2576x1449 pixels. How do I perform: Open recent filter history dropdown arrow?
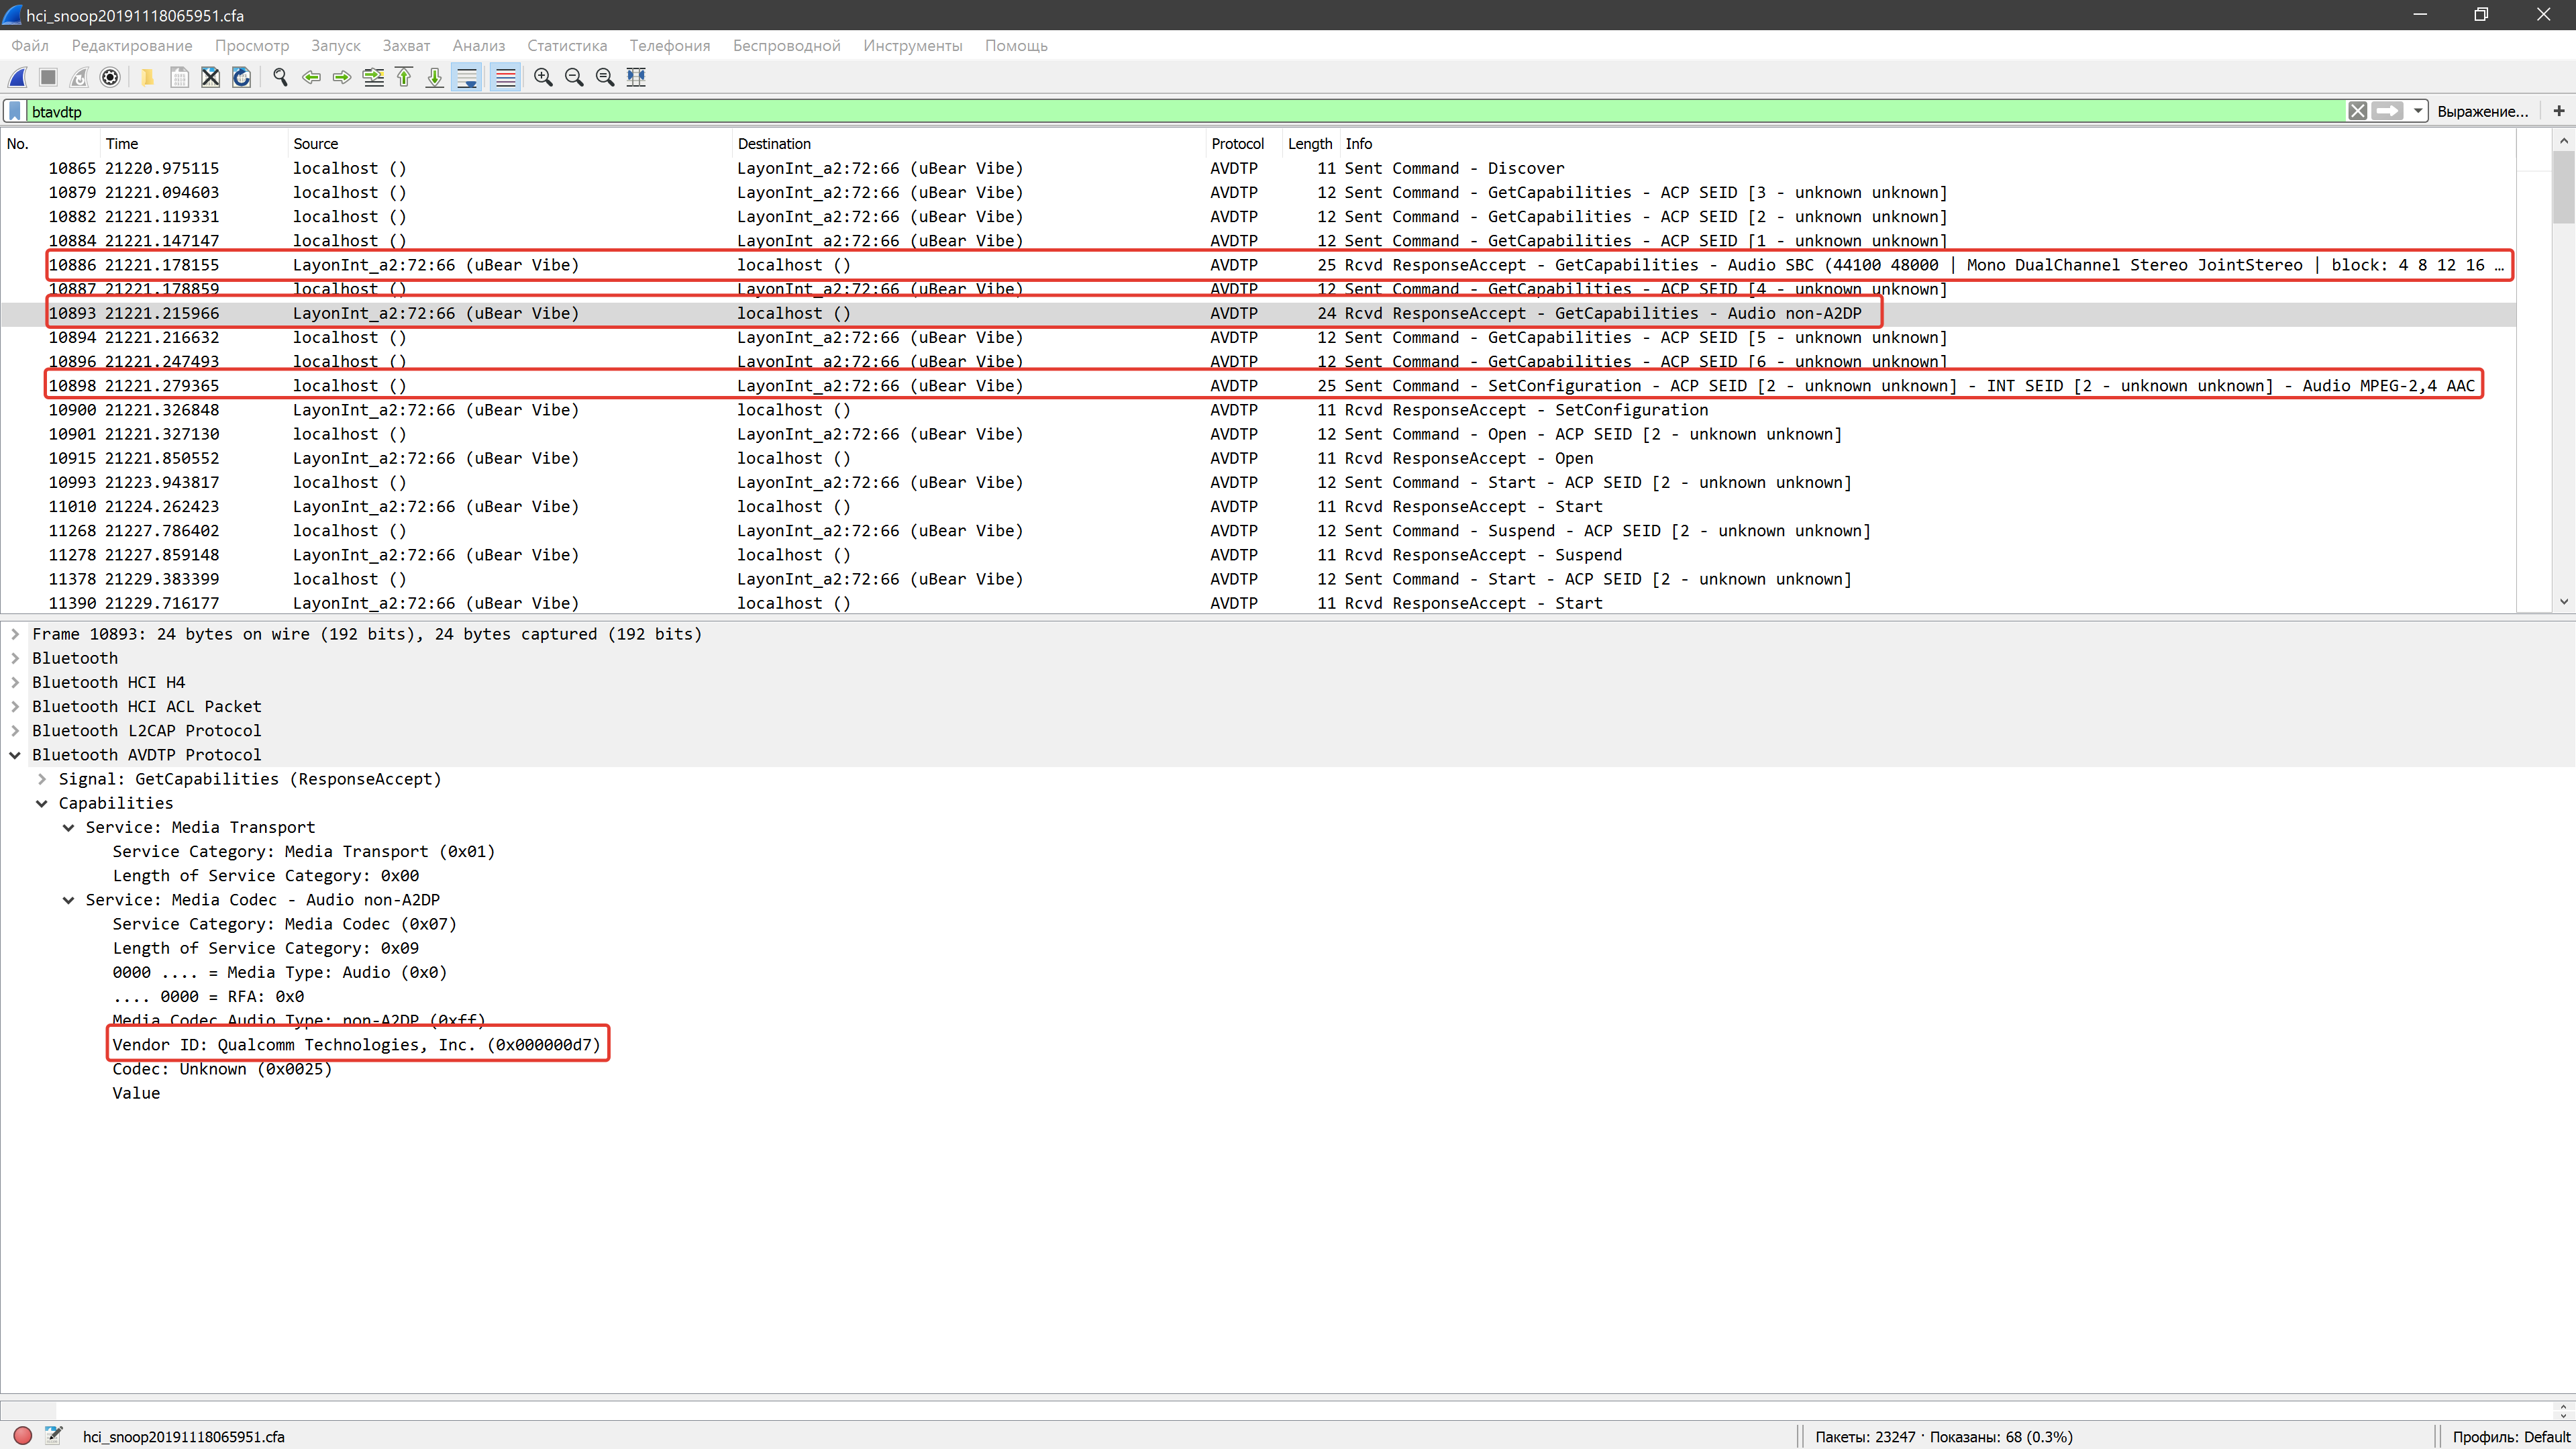click(2418, 111)
